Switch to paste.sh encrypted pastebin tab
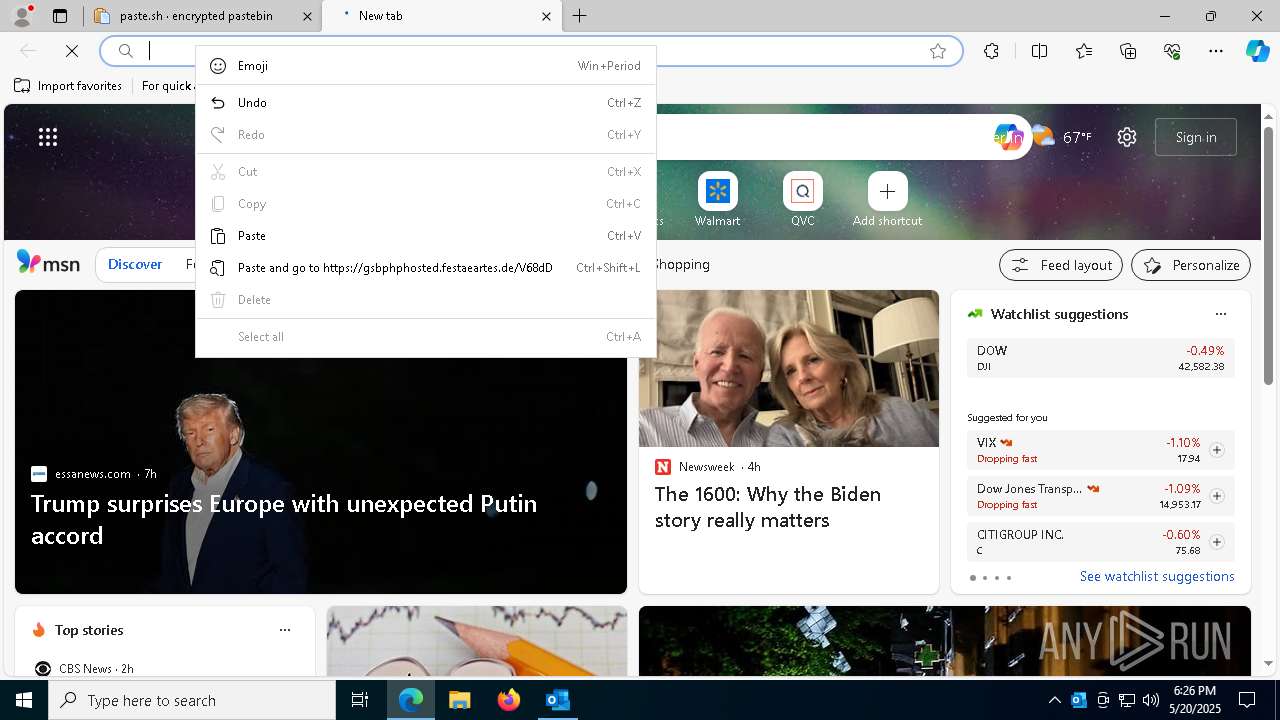 [x=195, y=16]
